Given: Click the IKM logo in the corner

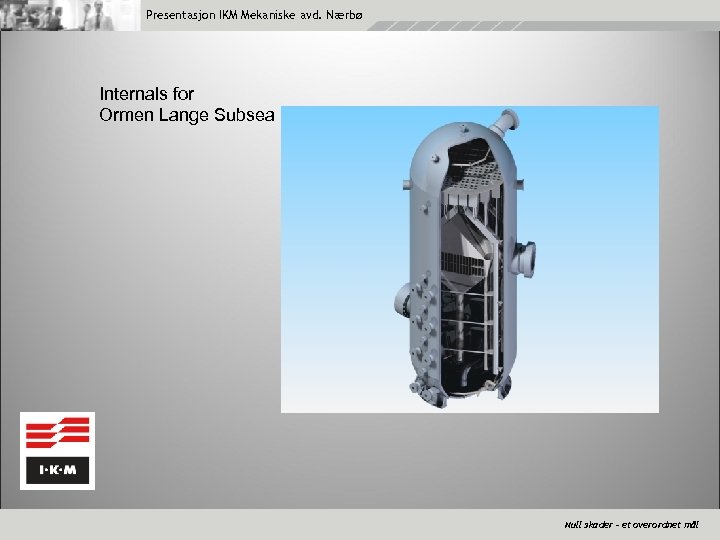Looking at the screenshot, I should (57, 450).
